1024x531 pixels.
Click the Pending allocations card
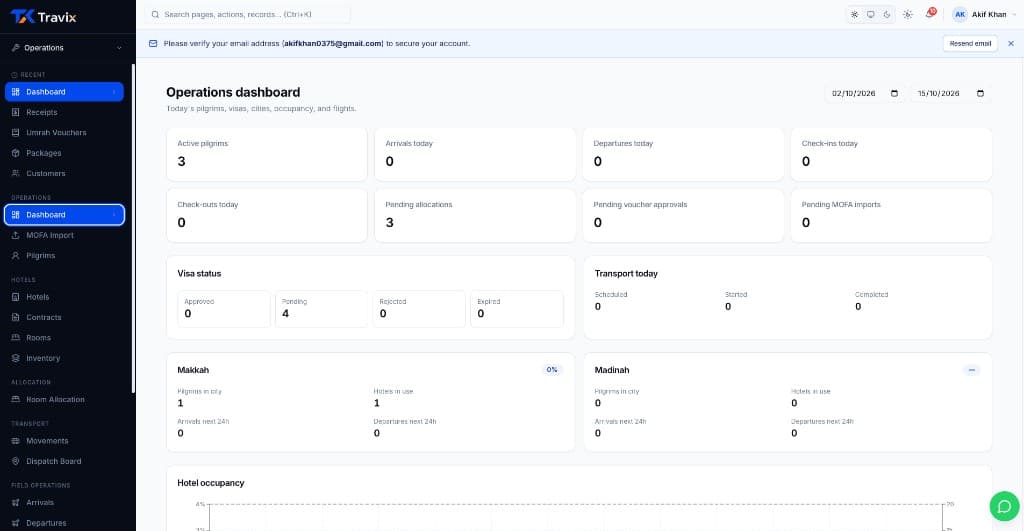pyautogui.click(x=475, y=216)
